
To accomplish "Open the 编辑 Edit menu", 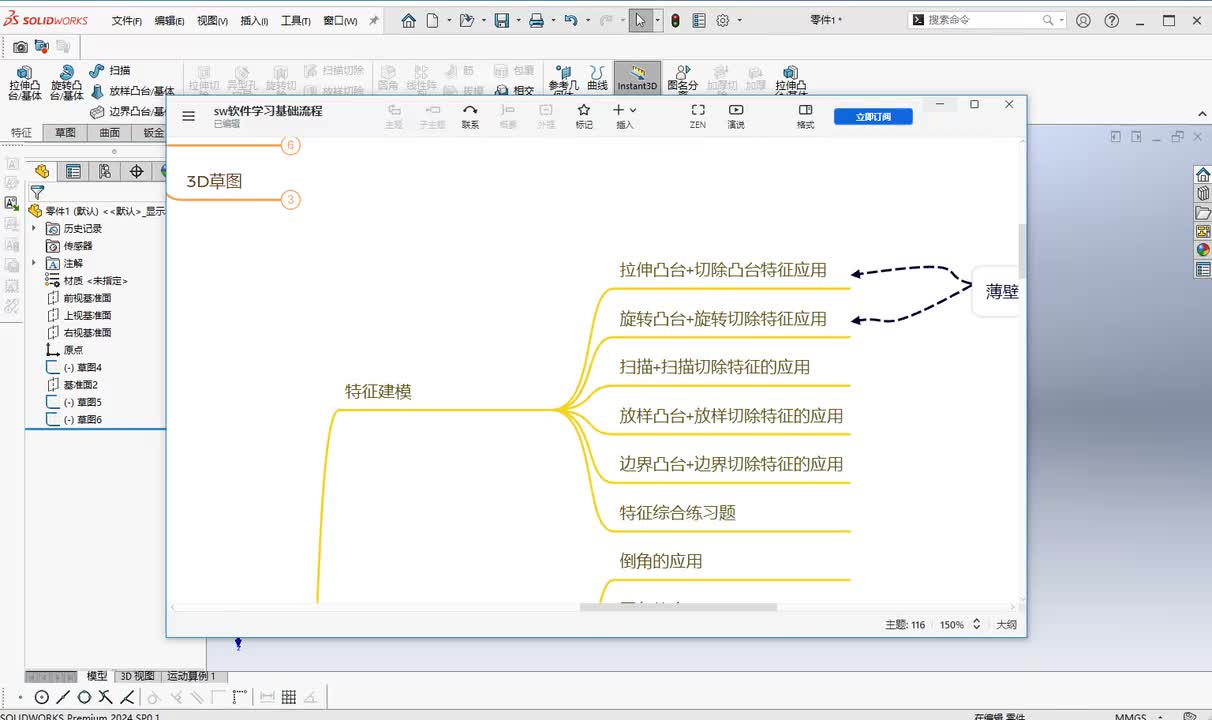I will pos(169,21).
